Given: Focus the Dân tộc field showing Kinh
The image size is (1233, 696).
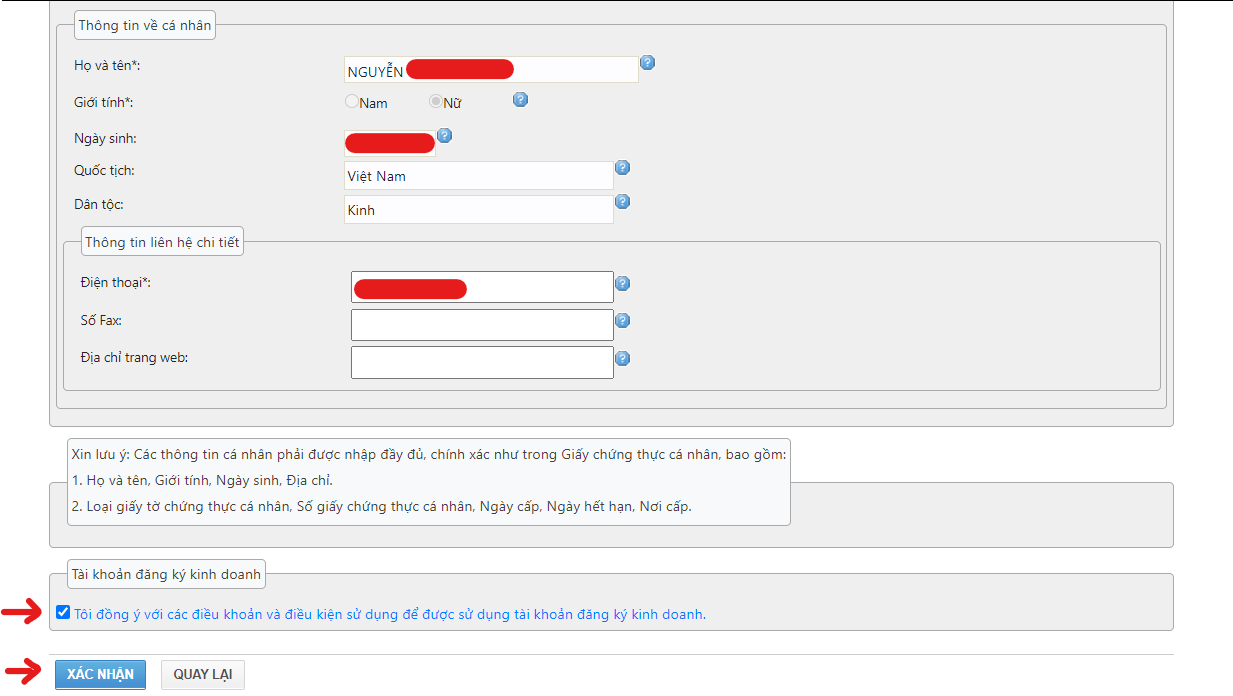Looking at the screenshot, I should pyautogui.click(x=479, y=210).
